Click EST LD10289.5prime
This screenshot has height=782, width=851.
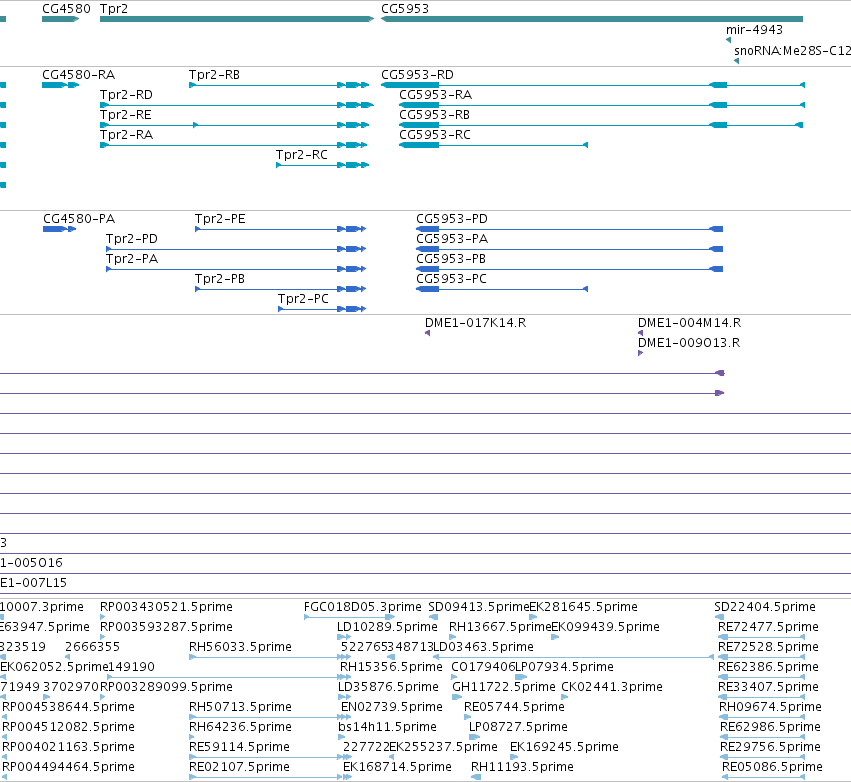click(x=387, y=627)
